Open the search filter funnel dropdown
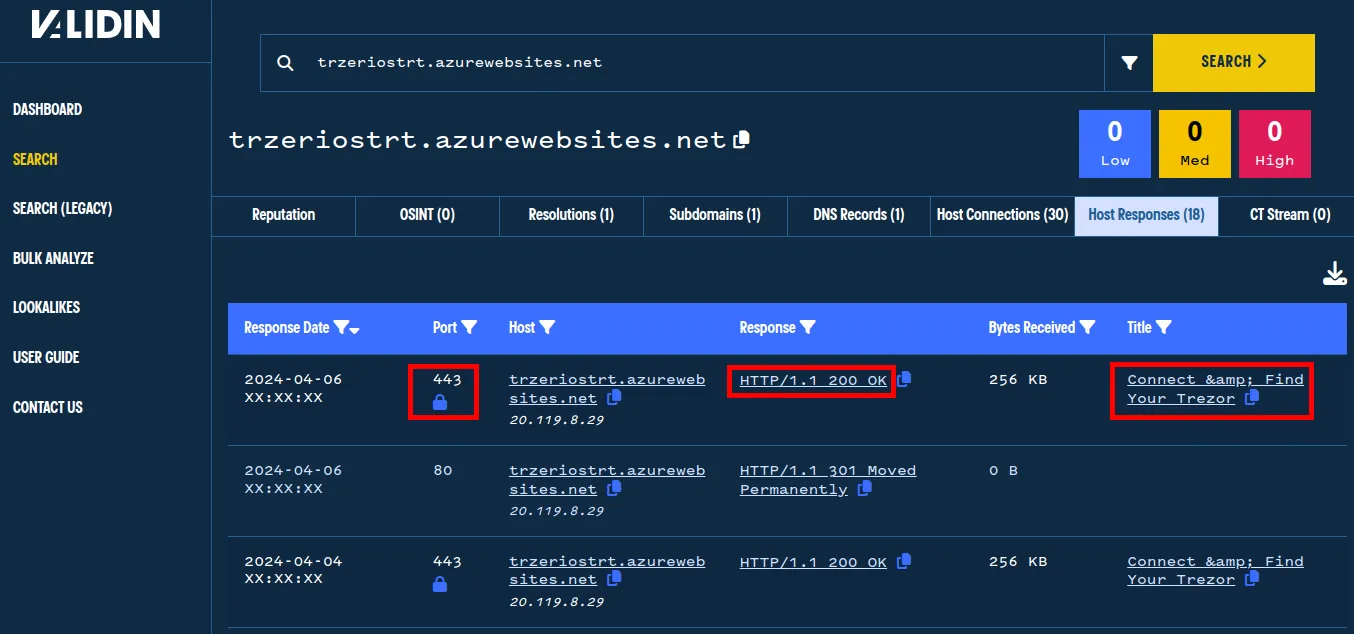Image resolution: width=1354 pixels, height=634 pixels. 1129,63
